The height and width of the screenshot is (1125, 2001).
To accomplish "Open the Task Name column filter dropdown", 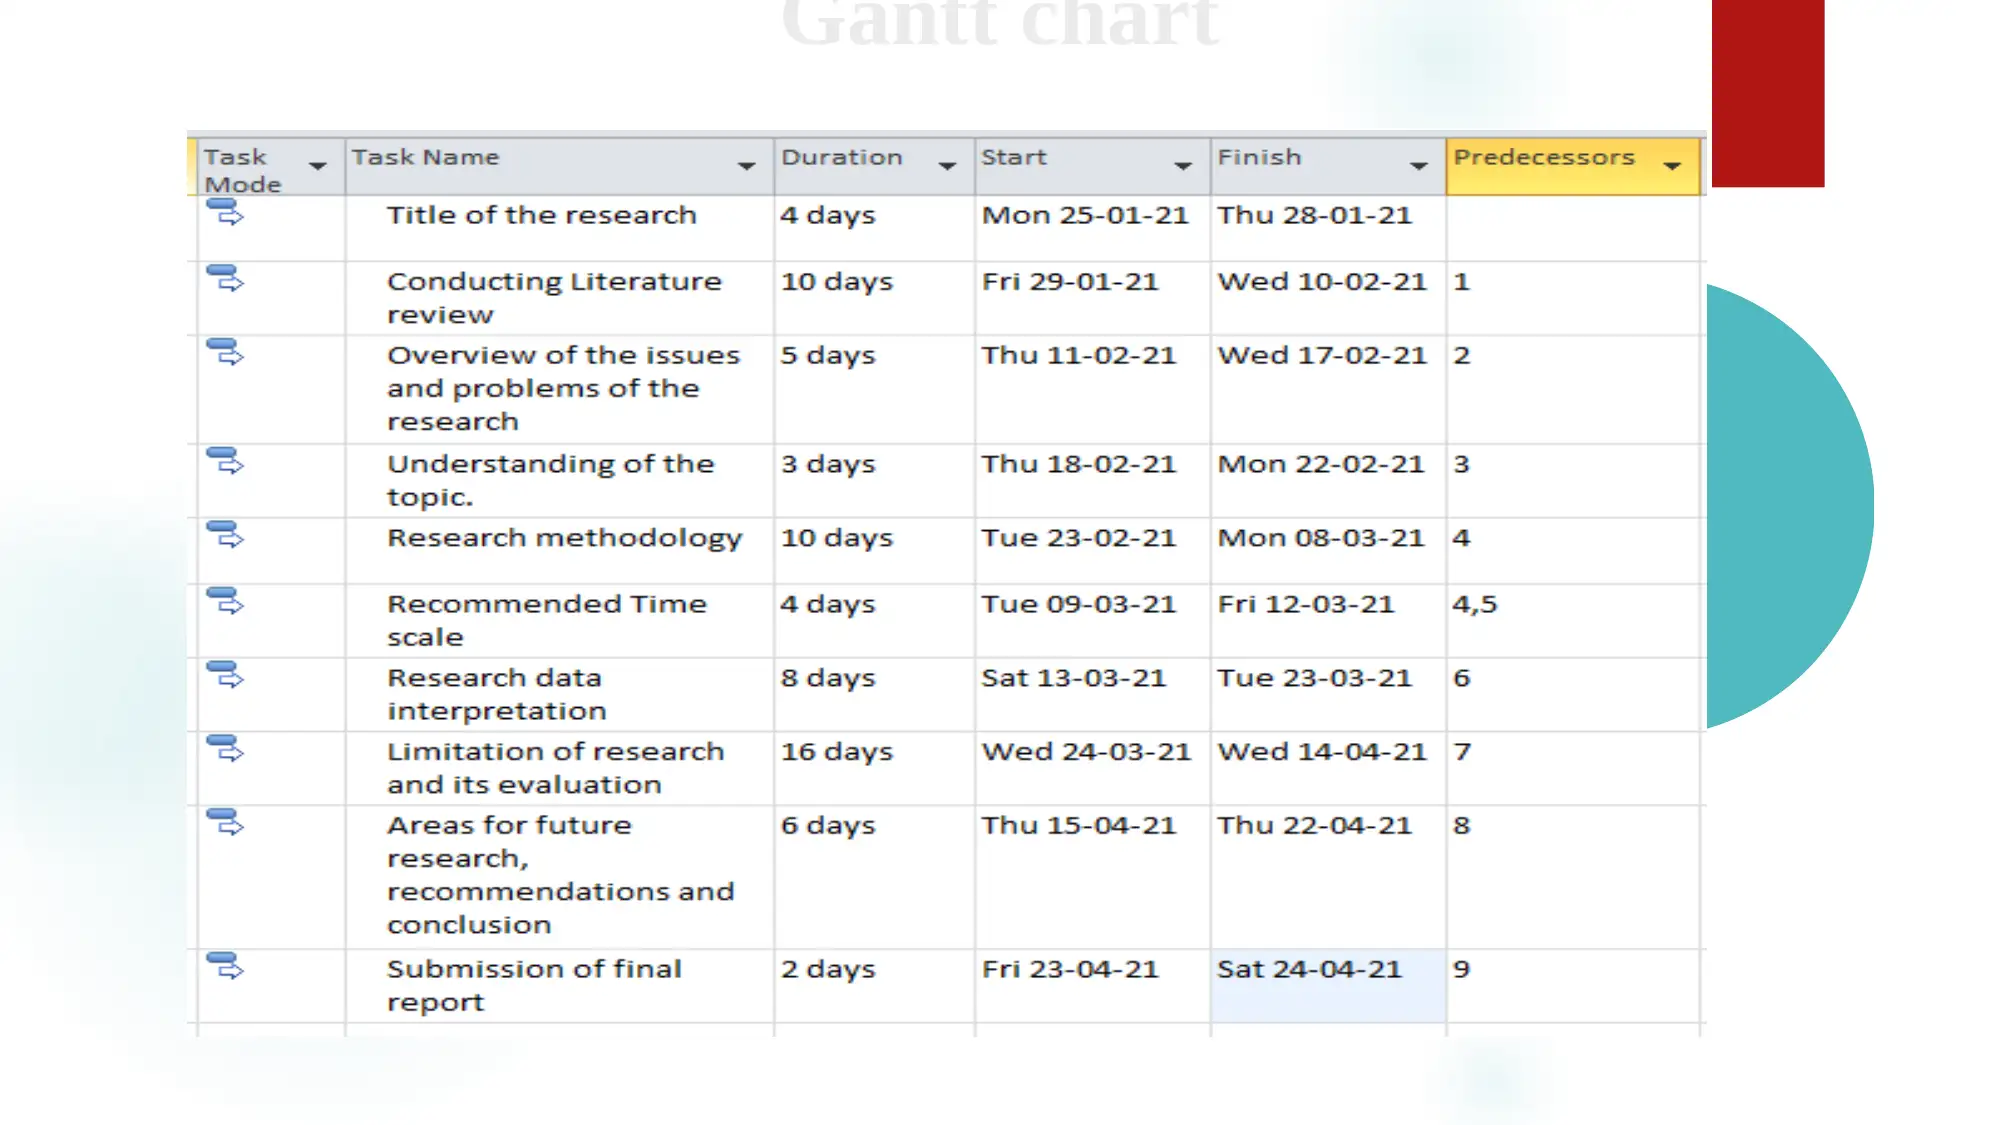I will click(747, 166).
